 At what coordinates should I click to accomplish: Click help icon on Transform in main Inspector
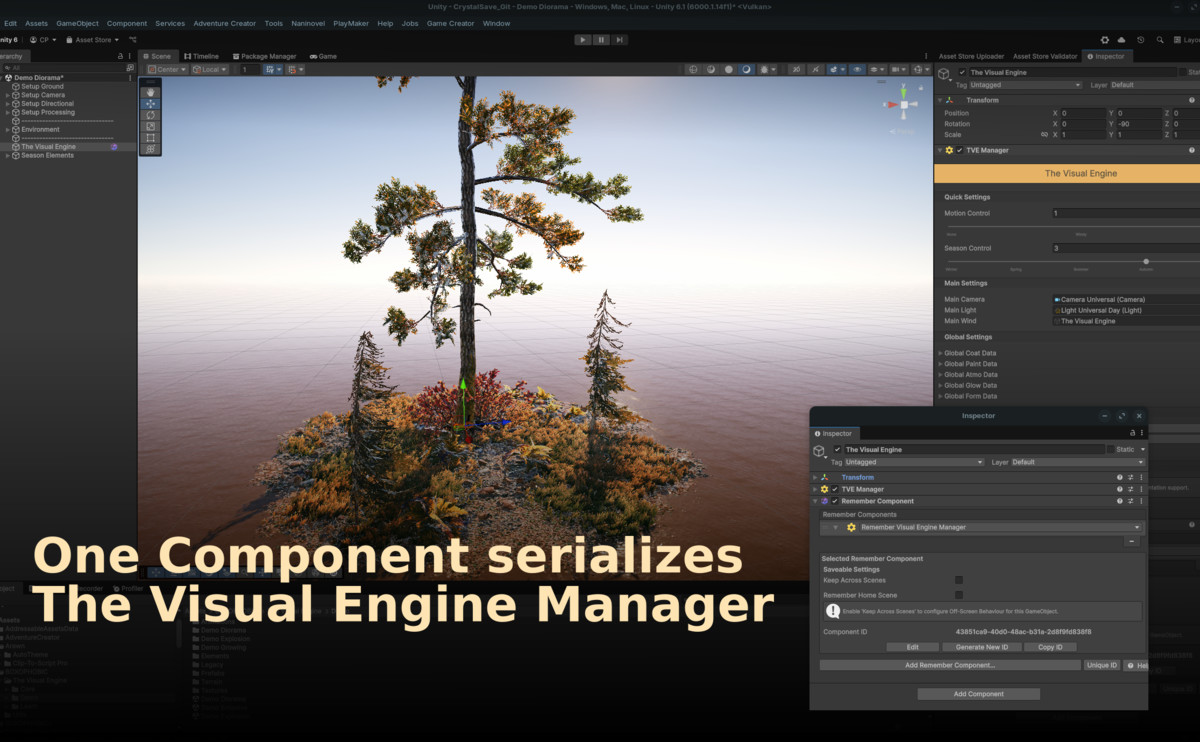tap(1192, 100)
